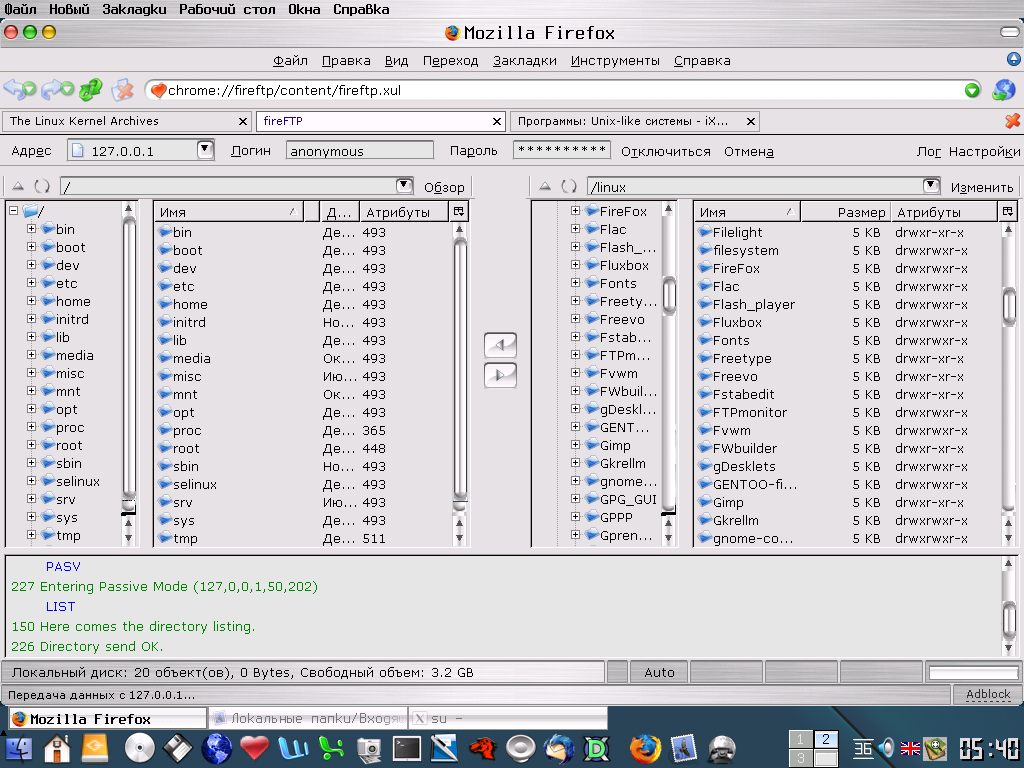Go up one level in remote pane
This screenshot has width=1024, height=768.
(x=545, y=187)
